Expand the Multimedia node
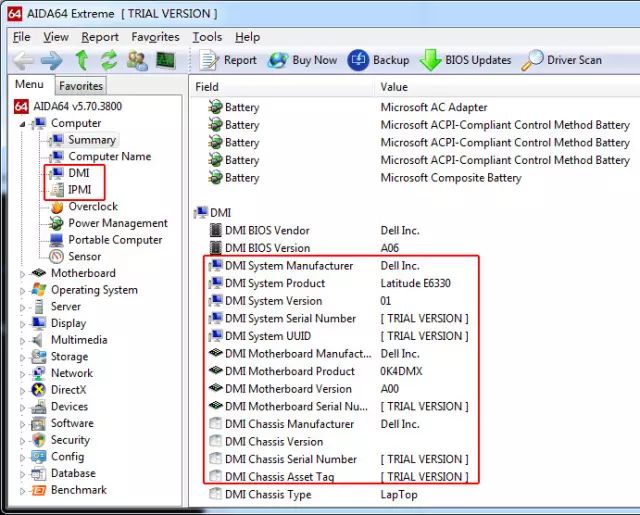640x515 pixels. click(22, 341)
